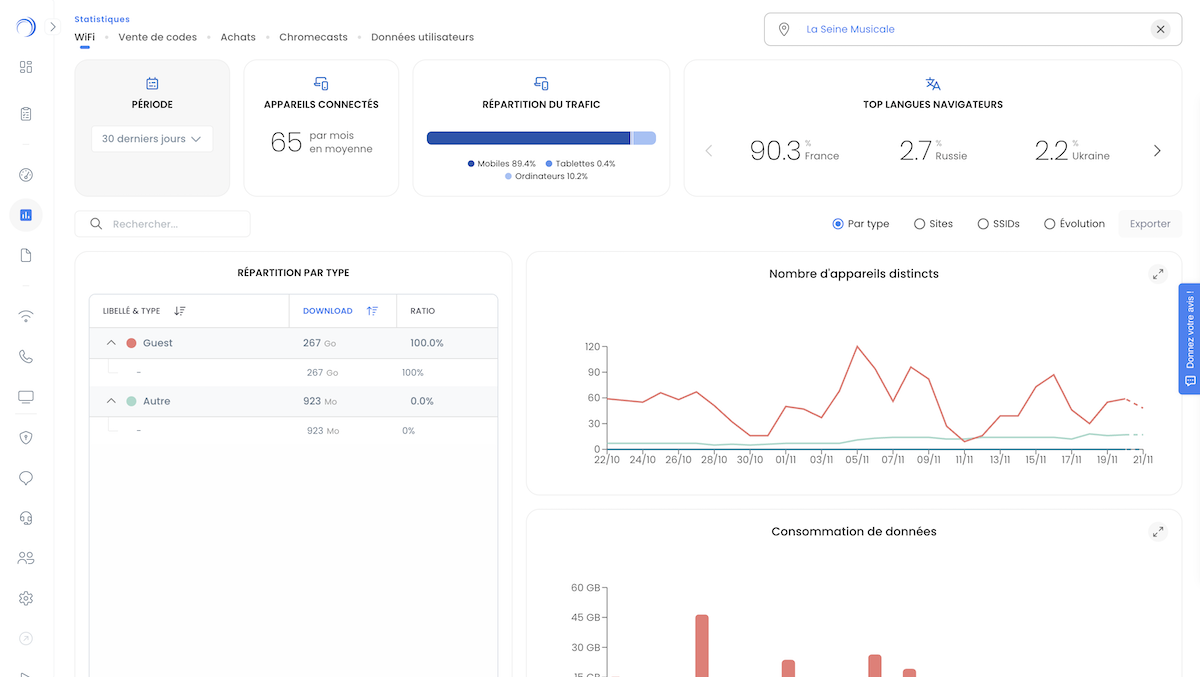
Task: Expand the distinct devices chart fullscreen
Action: tap(1157, 274)
